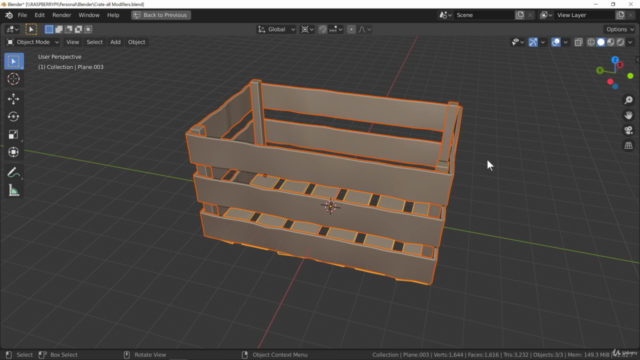
Task: Add a new View Layer icon
Action: coord(620,15)
